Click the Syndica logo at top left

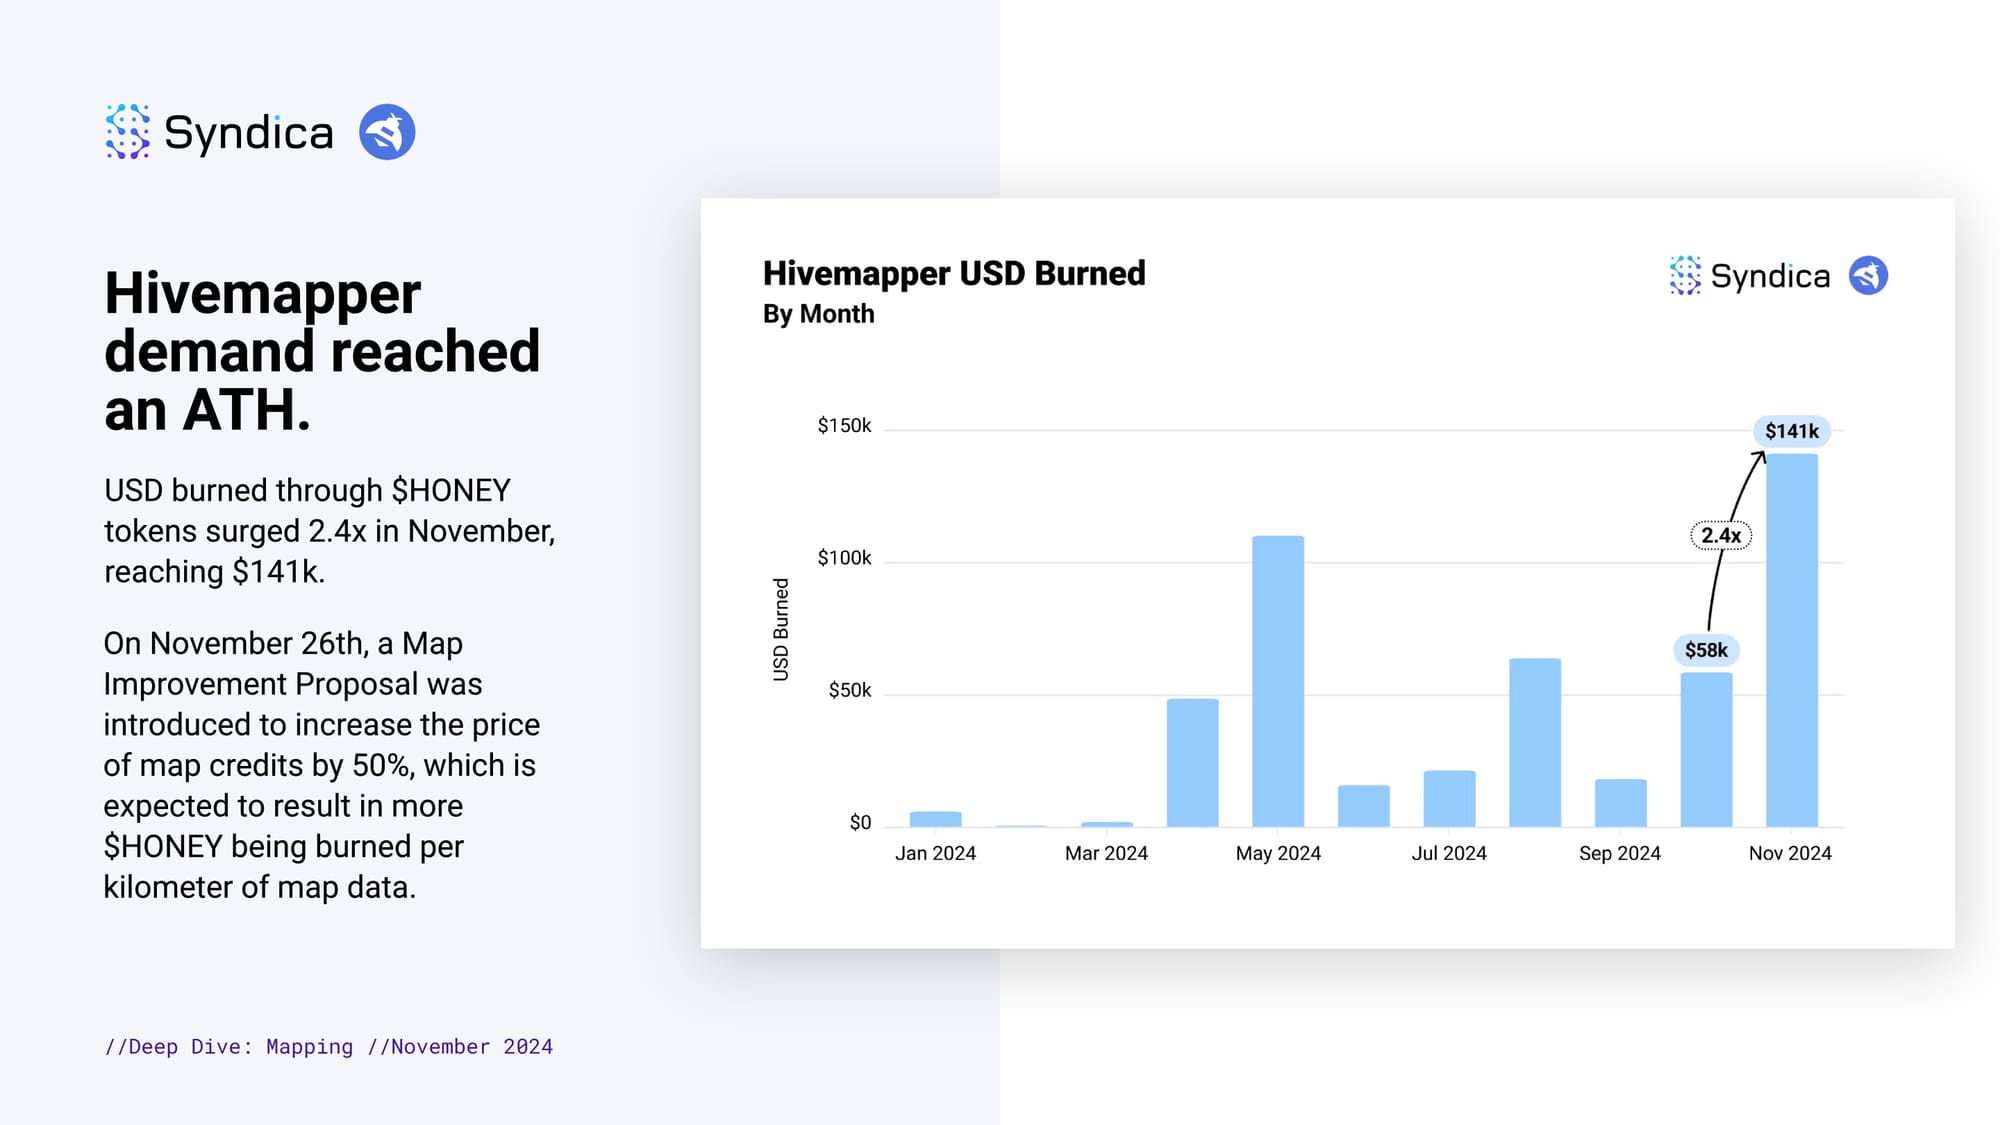(219, 132)
